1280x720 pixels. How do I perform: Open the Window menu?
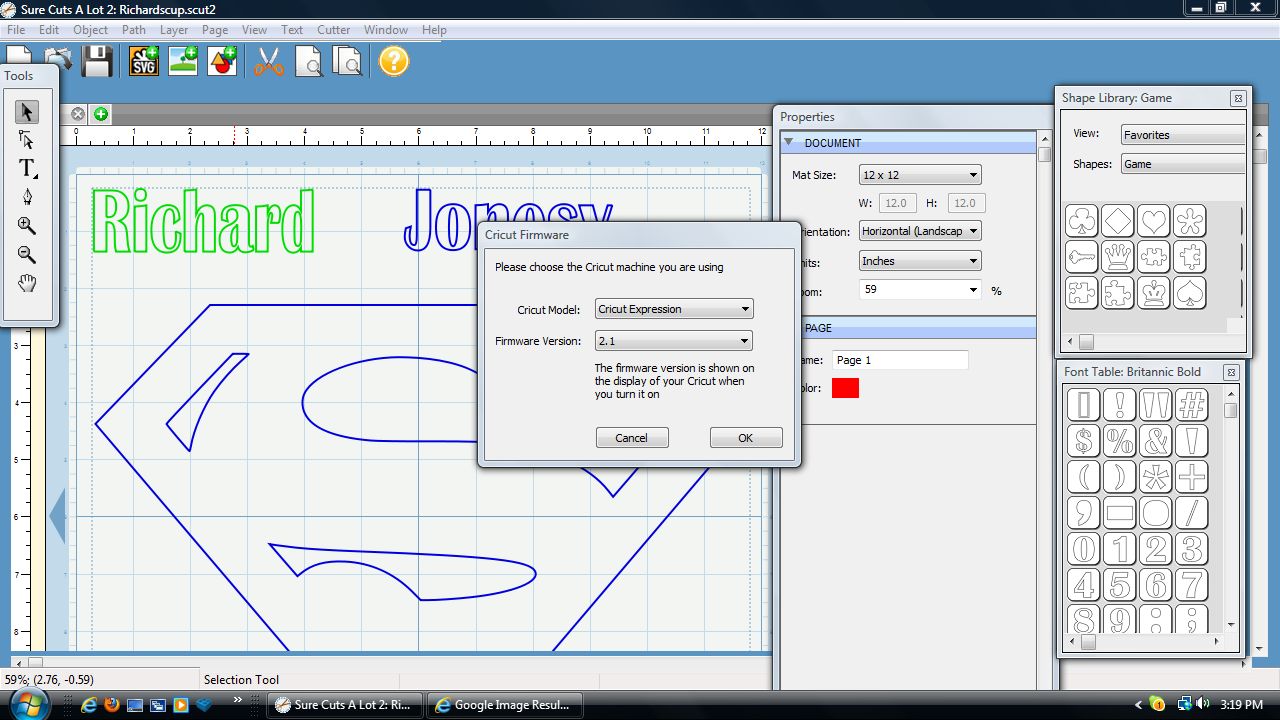[x=385, y=30]
